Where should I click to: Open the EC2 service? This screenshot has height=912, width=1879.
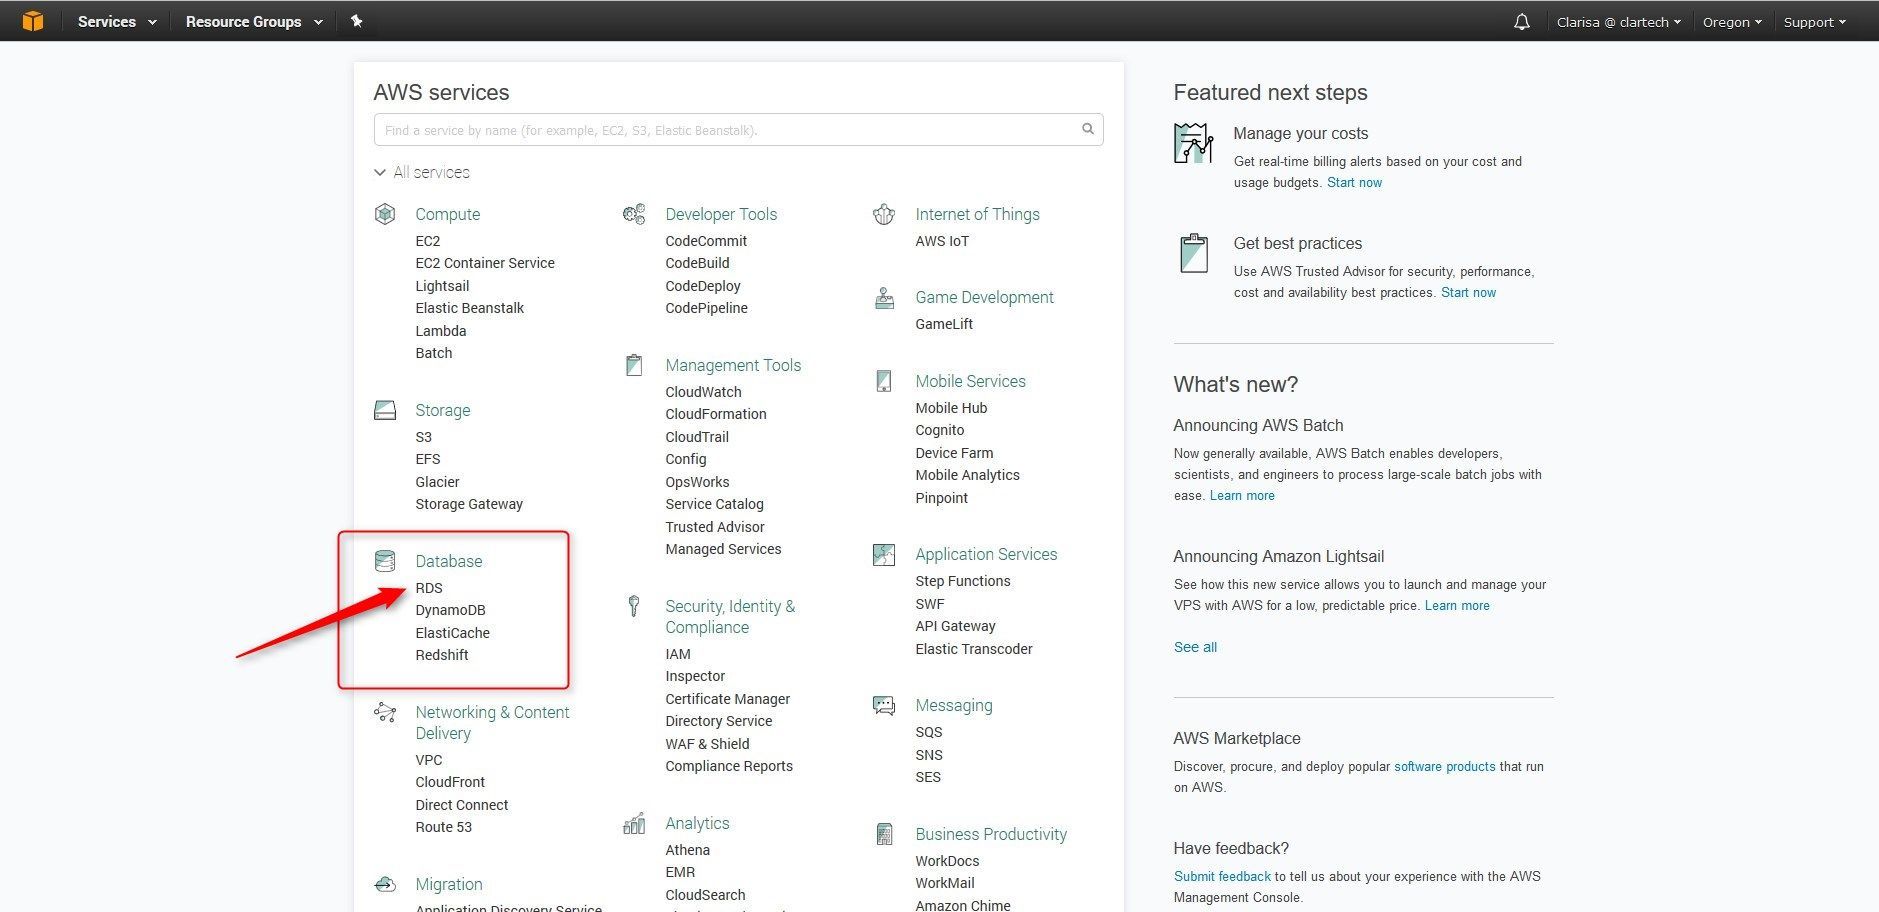[428, 241]
